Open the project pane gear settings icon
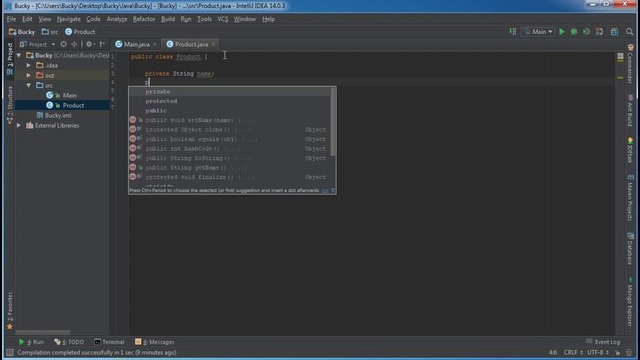The height and width of the screenshot is (360, 640). point(89,44)
